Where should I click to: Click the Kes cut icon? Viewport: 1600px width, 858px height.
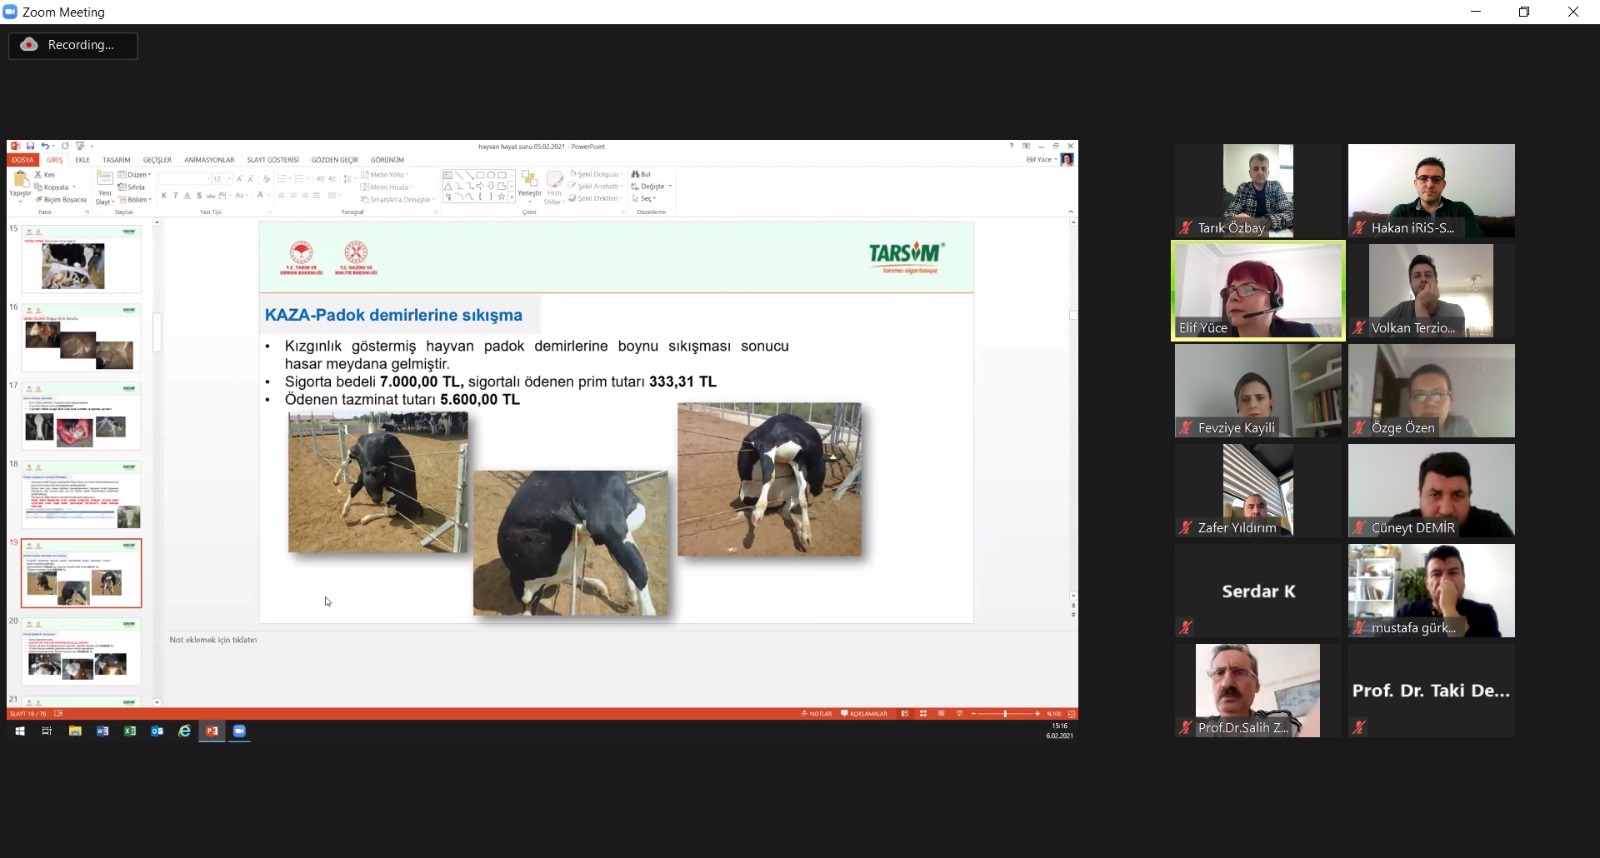pyautogui.click(x=45, y=175)
